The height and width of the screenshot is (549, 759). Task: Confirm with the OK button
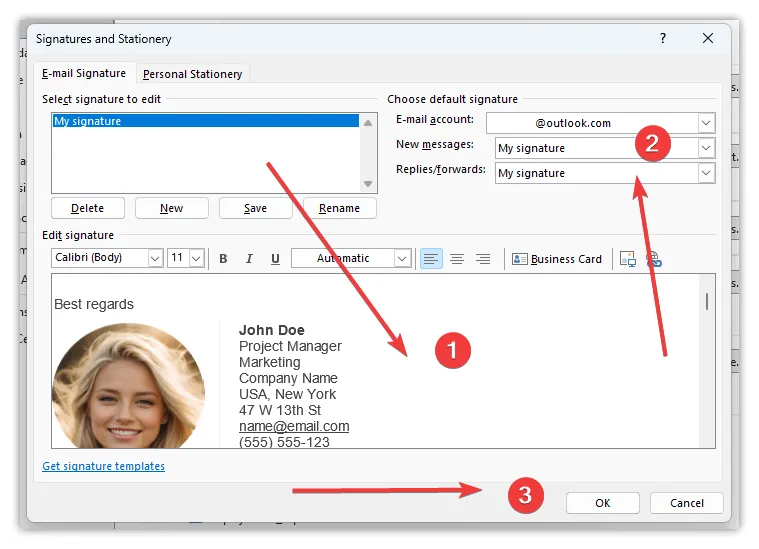[603, 503]
